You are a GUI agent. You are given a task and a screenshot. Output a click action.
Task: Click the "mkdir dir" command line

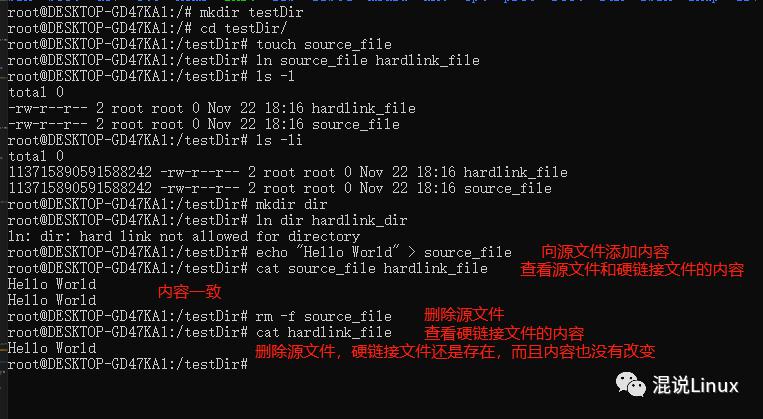(x=167, y=204)
